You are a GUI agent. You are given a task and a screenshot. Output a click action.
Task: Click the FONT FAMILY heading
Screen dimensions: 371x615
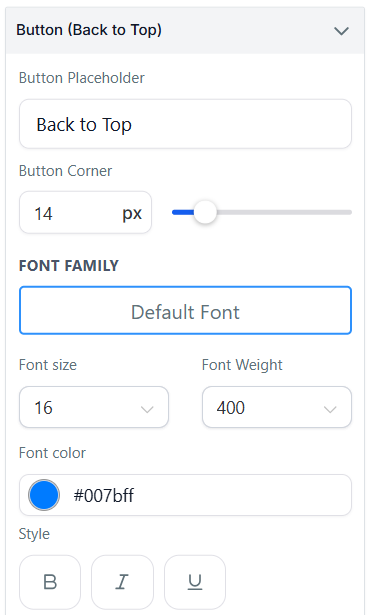(69, 266)
